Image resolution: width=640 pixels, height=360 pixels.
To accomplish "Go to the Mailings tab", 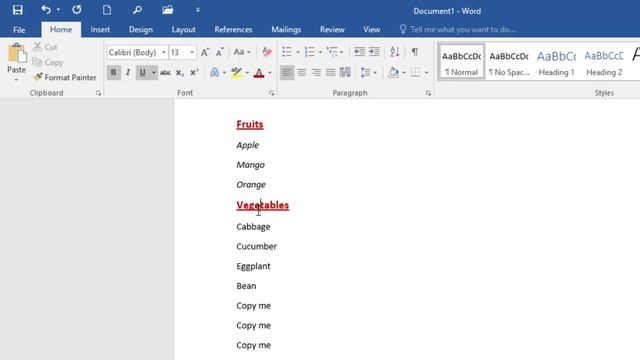I will 286,29.
